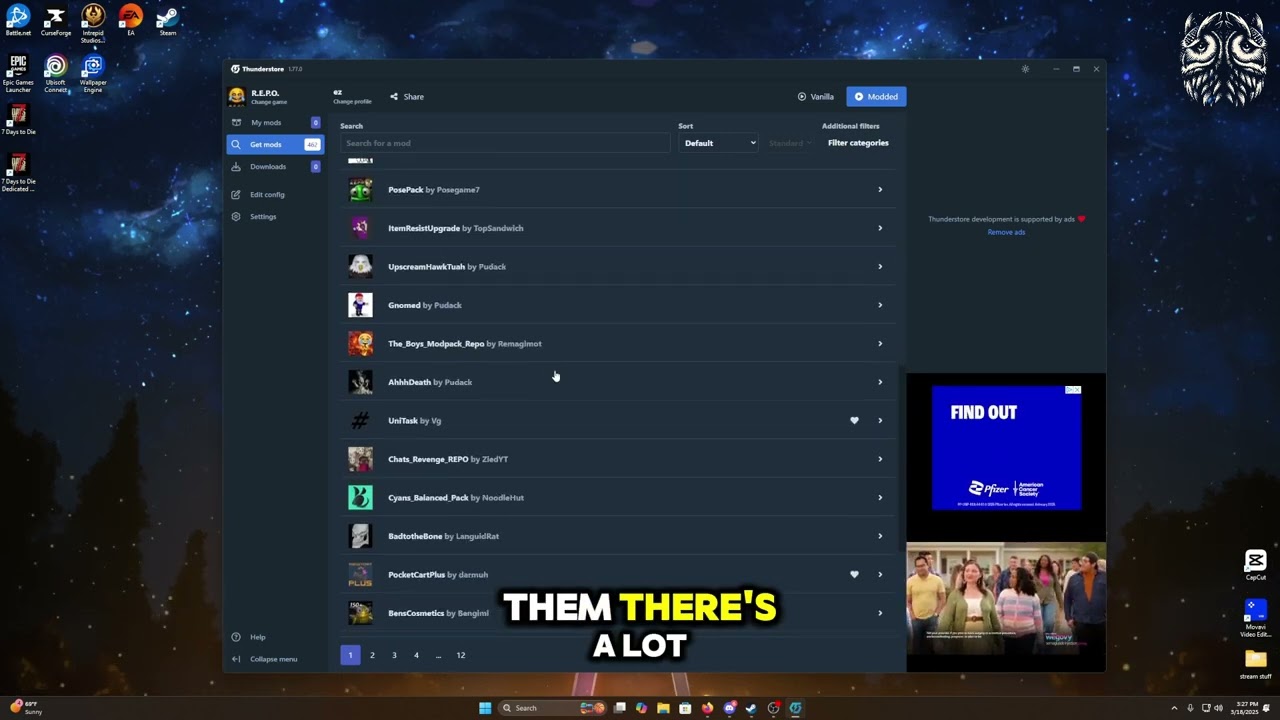Expand the Chats_Revenge_REPO row chevron
The width and height of the screenshot is (1280, 720).
point(880,459)
